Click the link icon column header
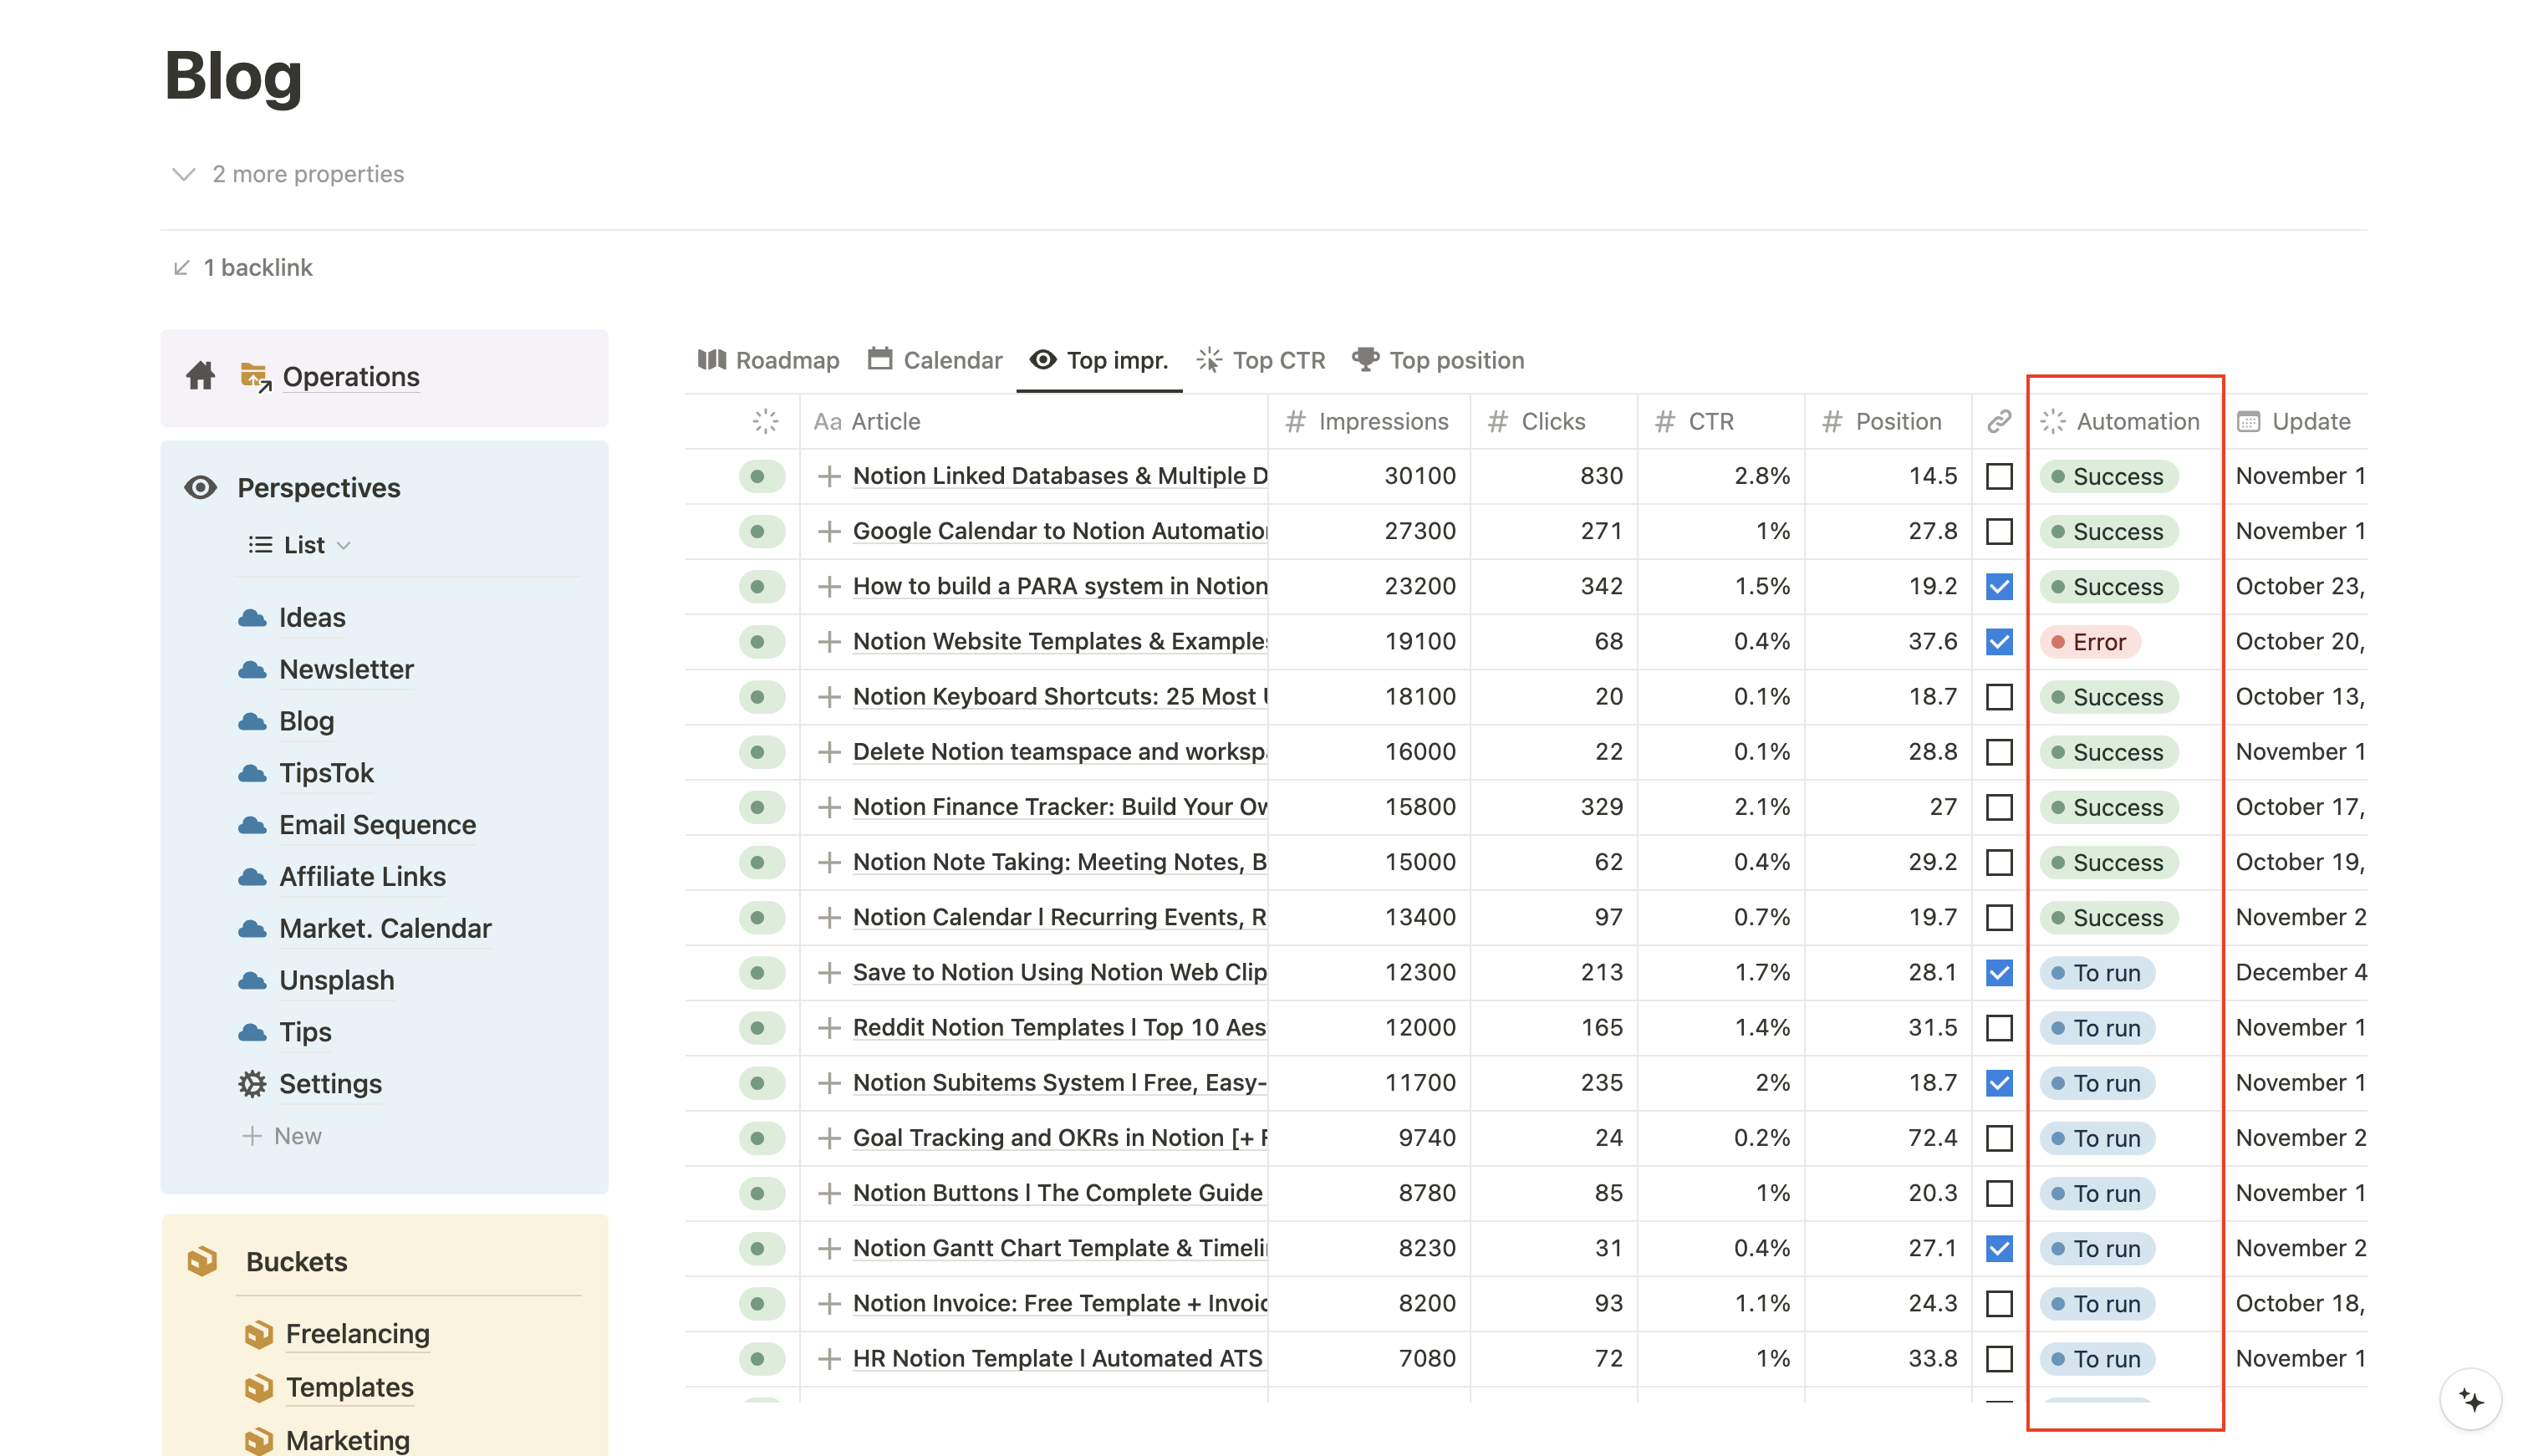 click(1999, 421)
